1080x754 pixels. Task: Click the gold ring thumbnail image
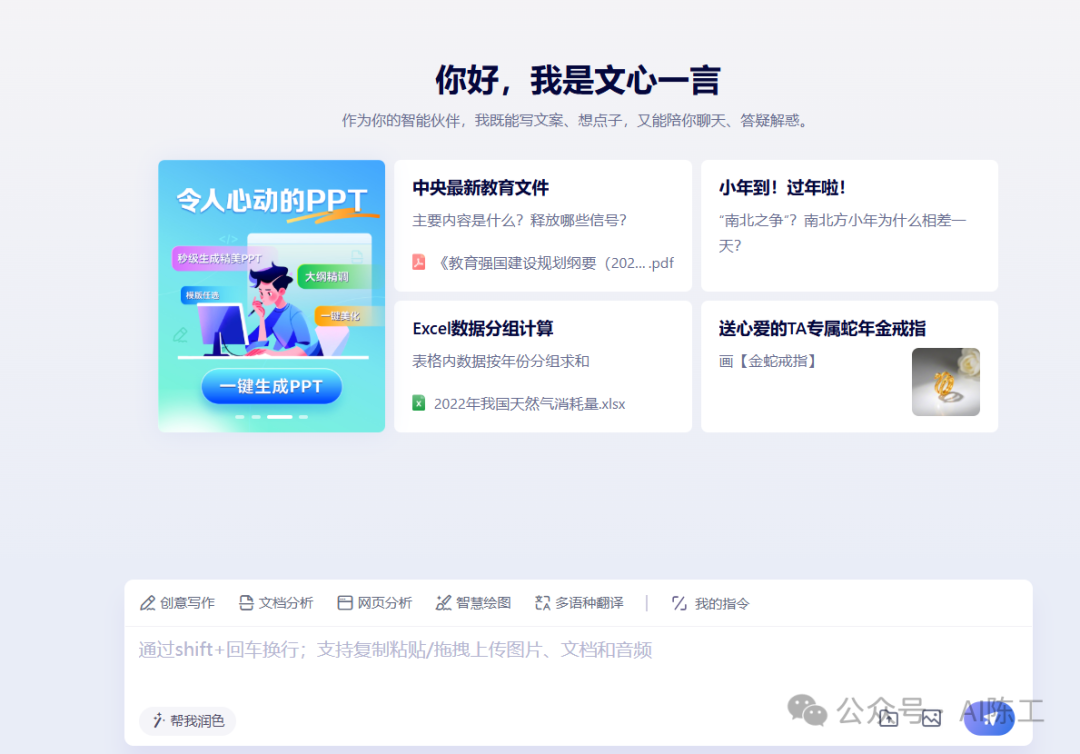pyautogui.click(x=946, y=381)
